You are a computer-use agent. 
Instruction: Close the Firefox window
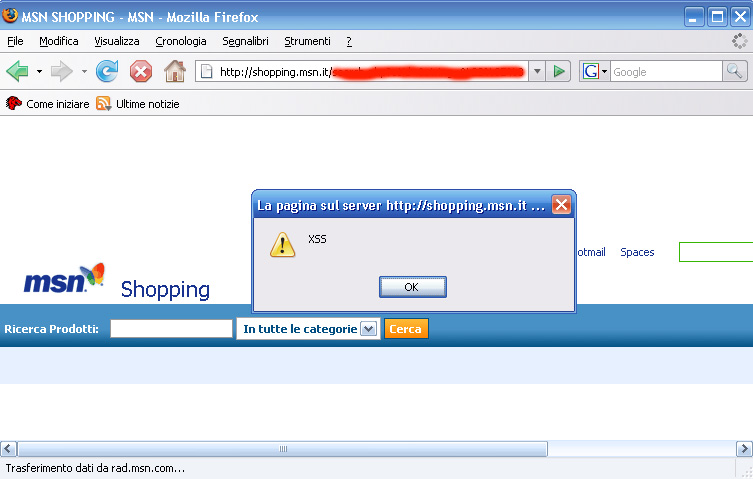click(741, 17)
